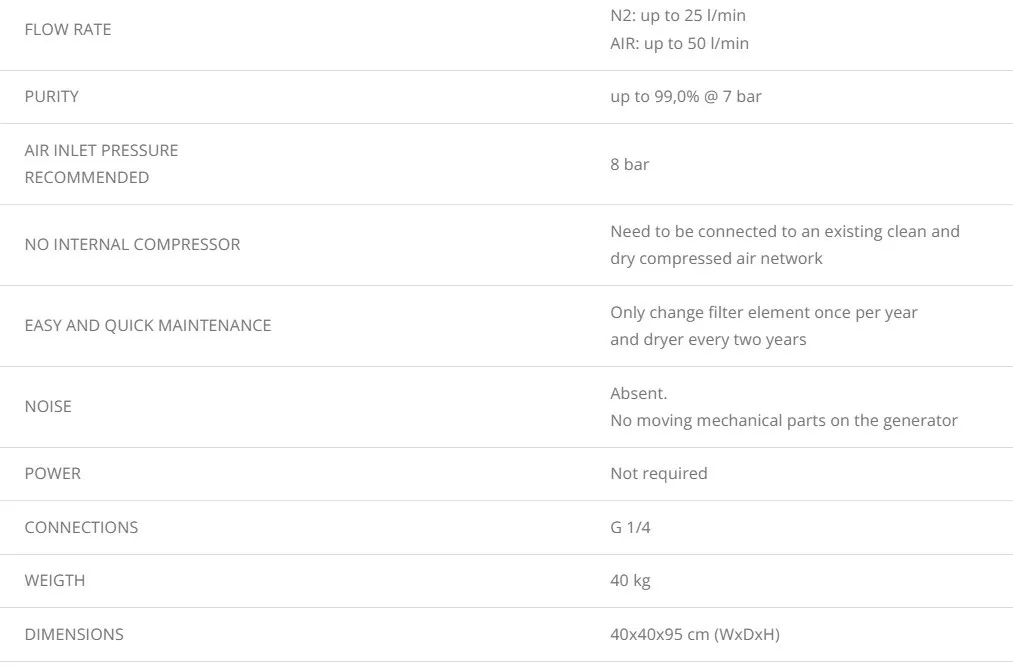Click the AIR up to 50 l/min value
1013x668 pixels.
[x=679, y=44]
